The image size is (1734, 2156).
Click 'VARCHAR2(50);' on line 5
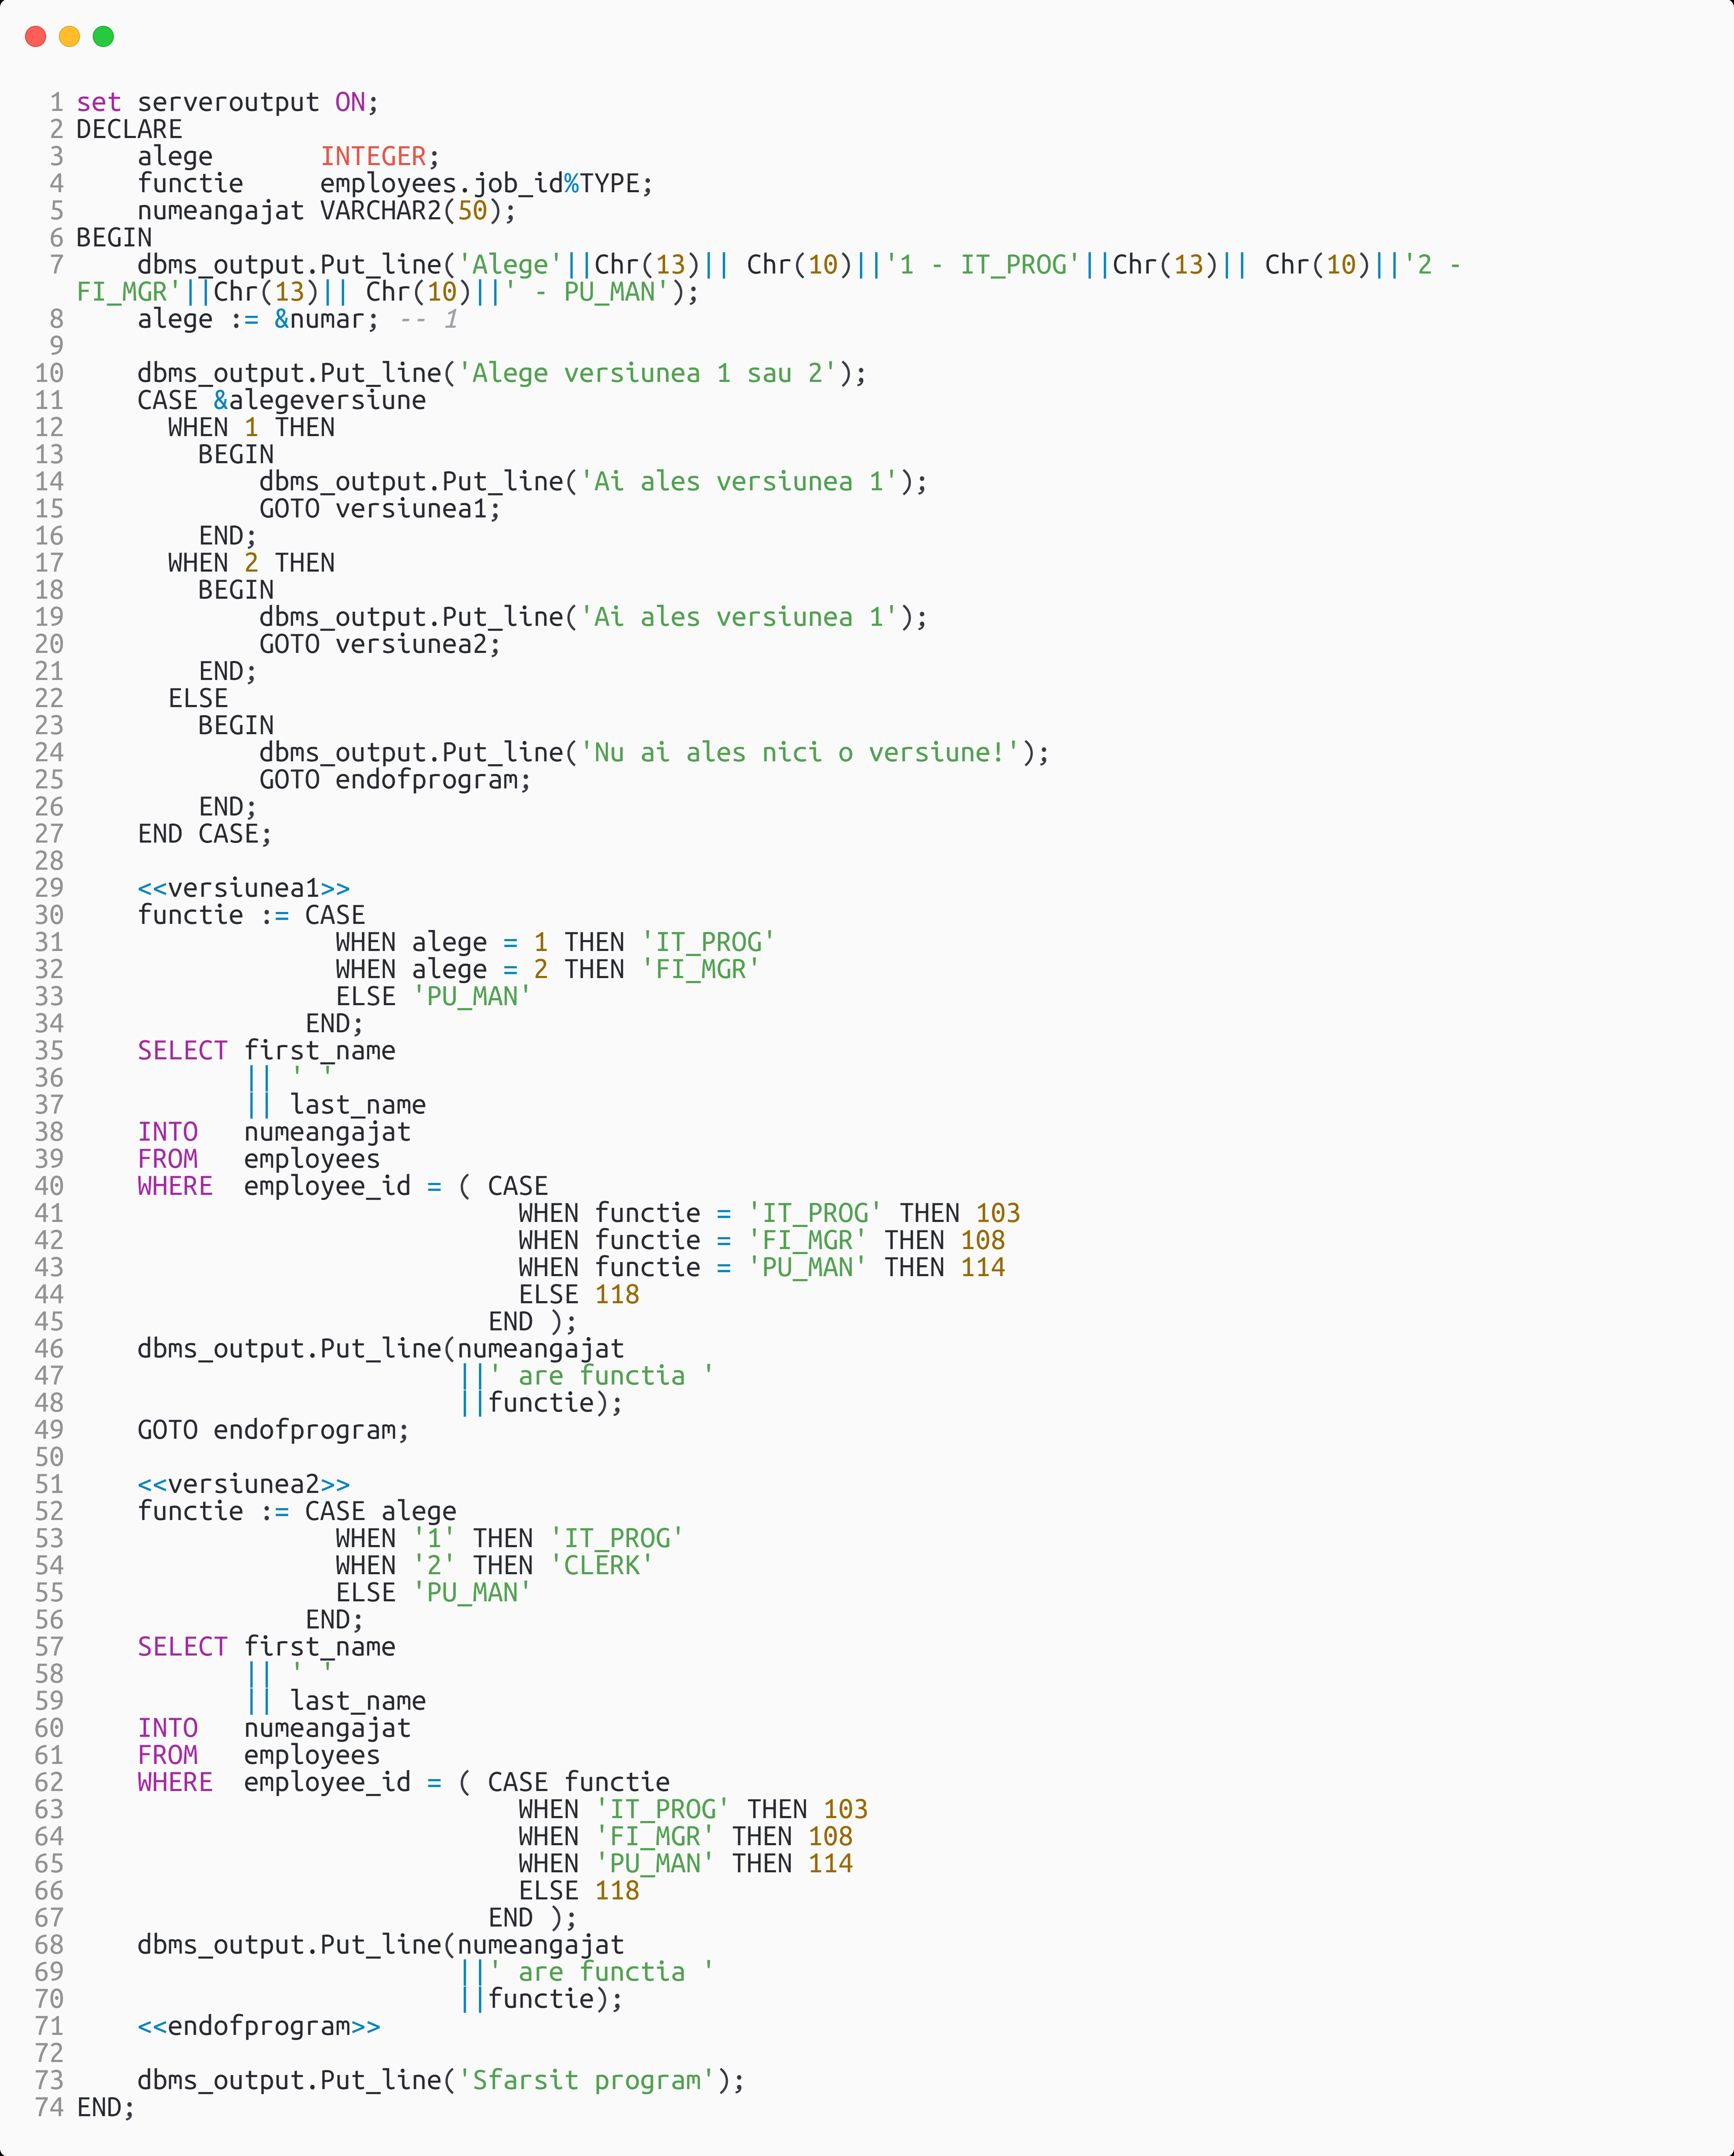(x=418, y=210)
